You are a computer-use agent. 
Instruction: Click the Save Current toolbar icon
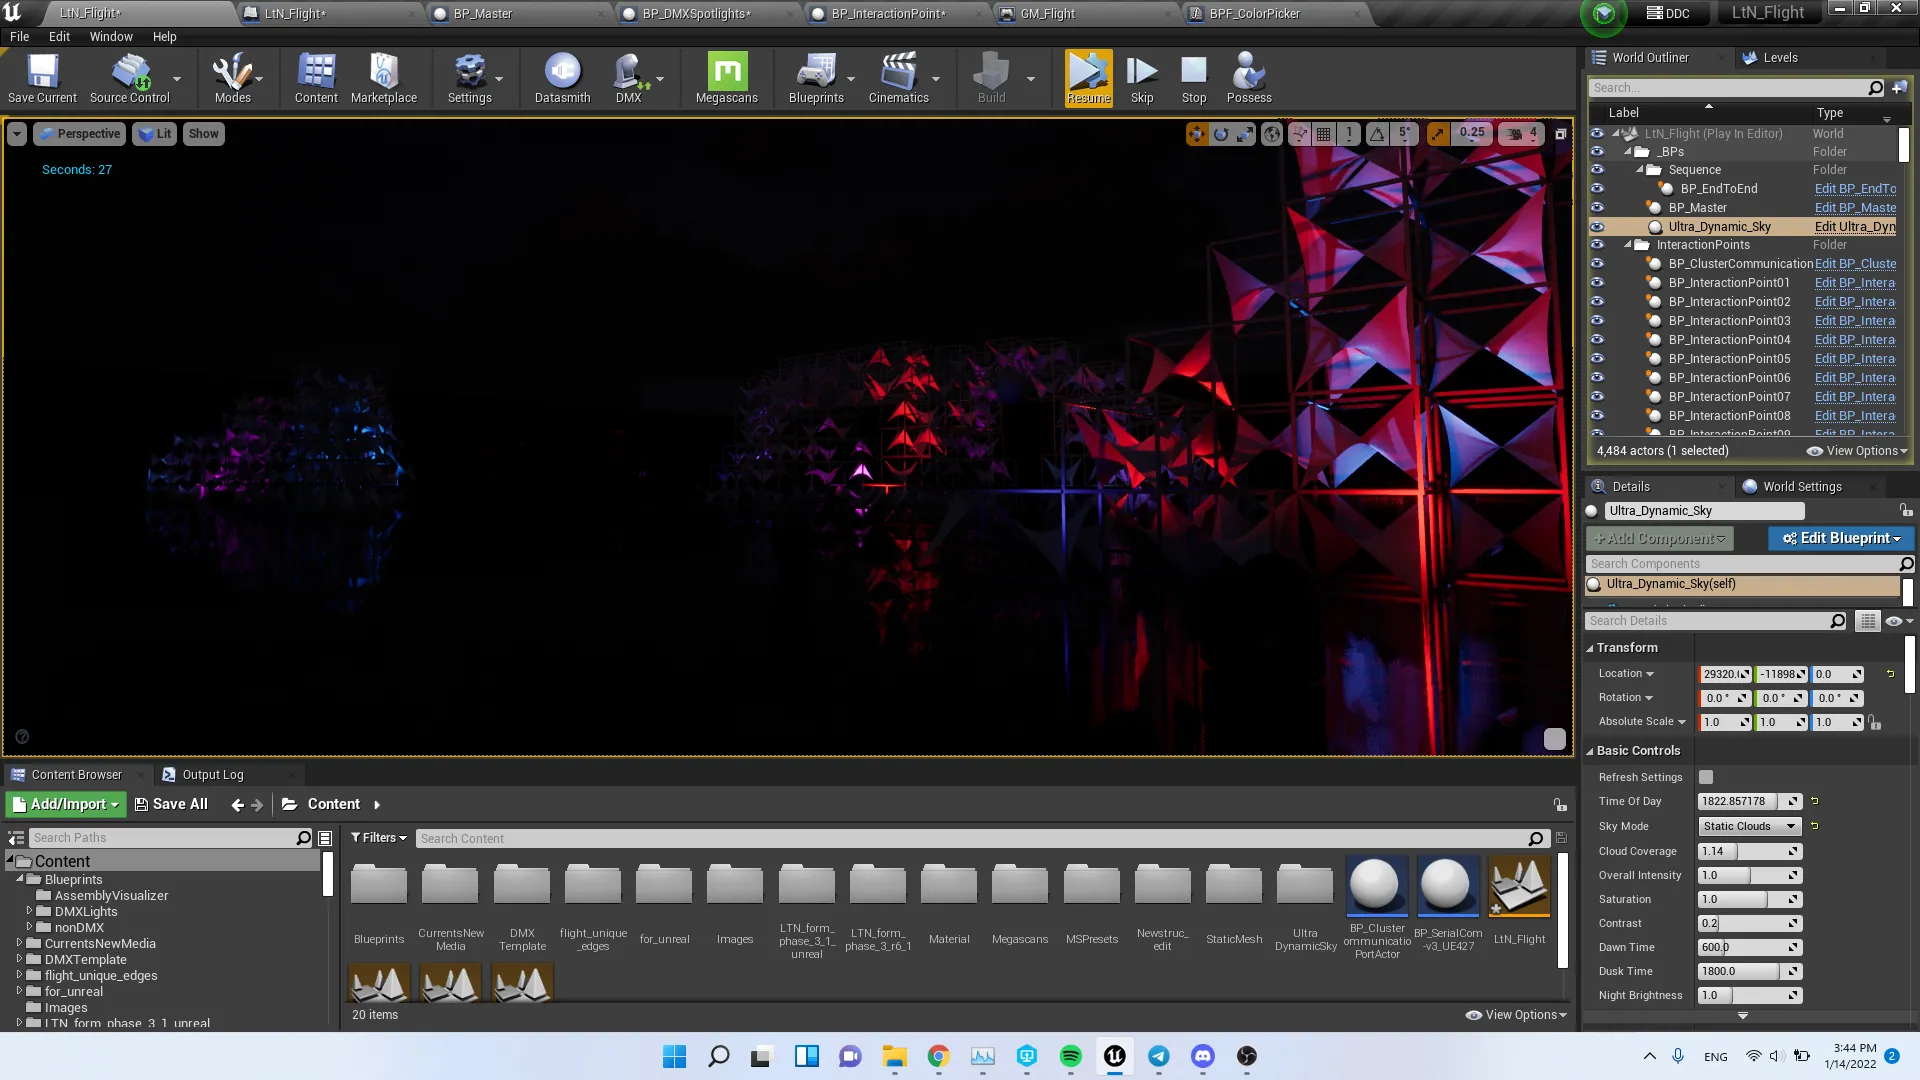pos(42,78)
